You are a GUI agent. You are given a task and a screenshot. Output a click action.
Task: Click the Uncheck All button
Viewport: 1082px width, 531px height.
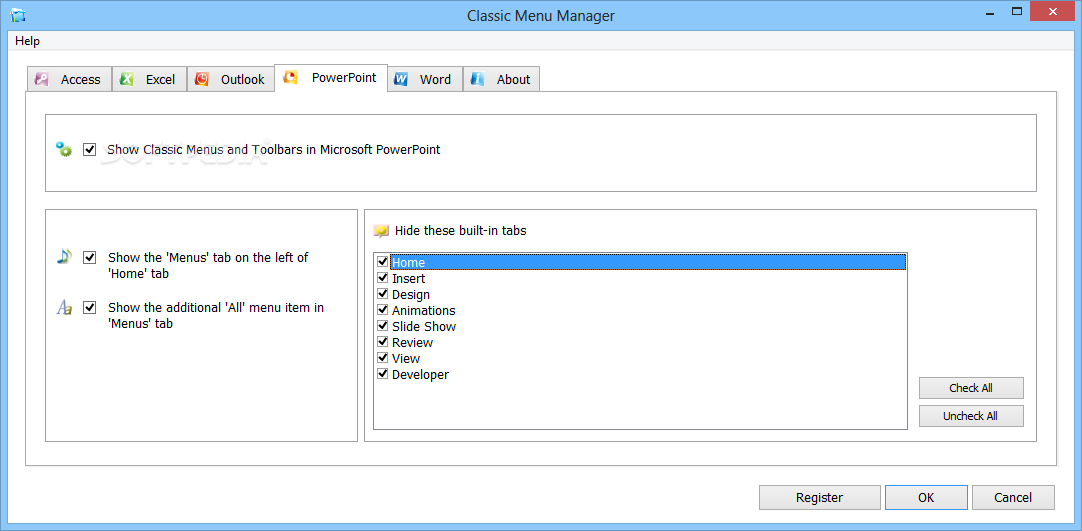(x=971, y=417)
